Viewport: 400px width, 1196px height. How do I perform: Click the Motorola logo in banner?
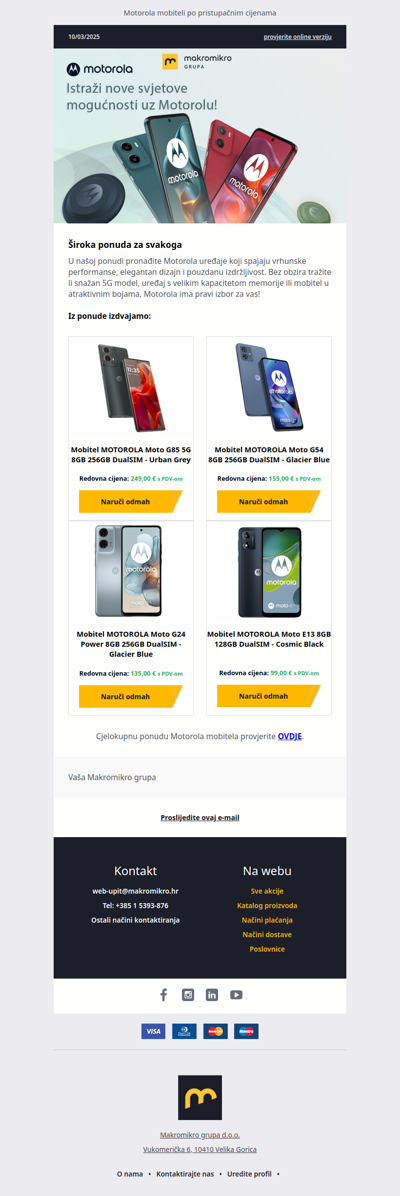[x=99, y=69]
